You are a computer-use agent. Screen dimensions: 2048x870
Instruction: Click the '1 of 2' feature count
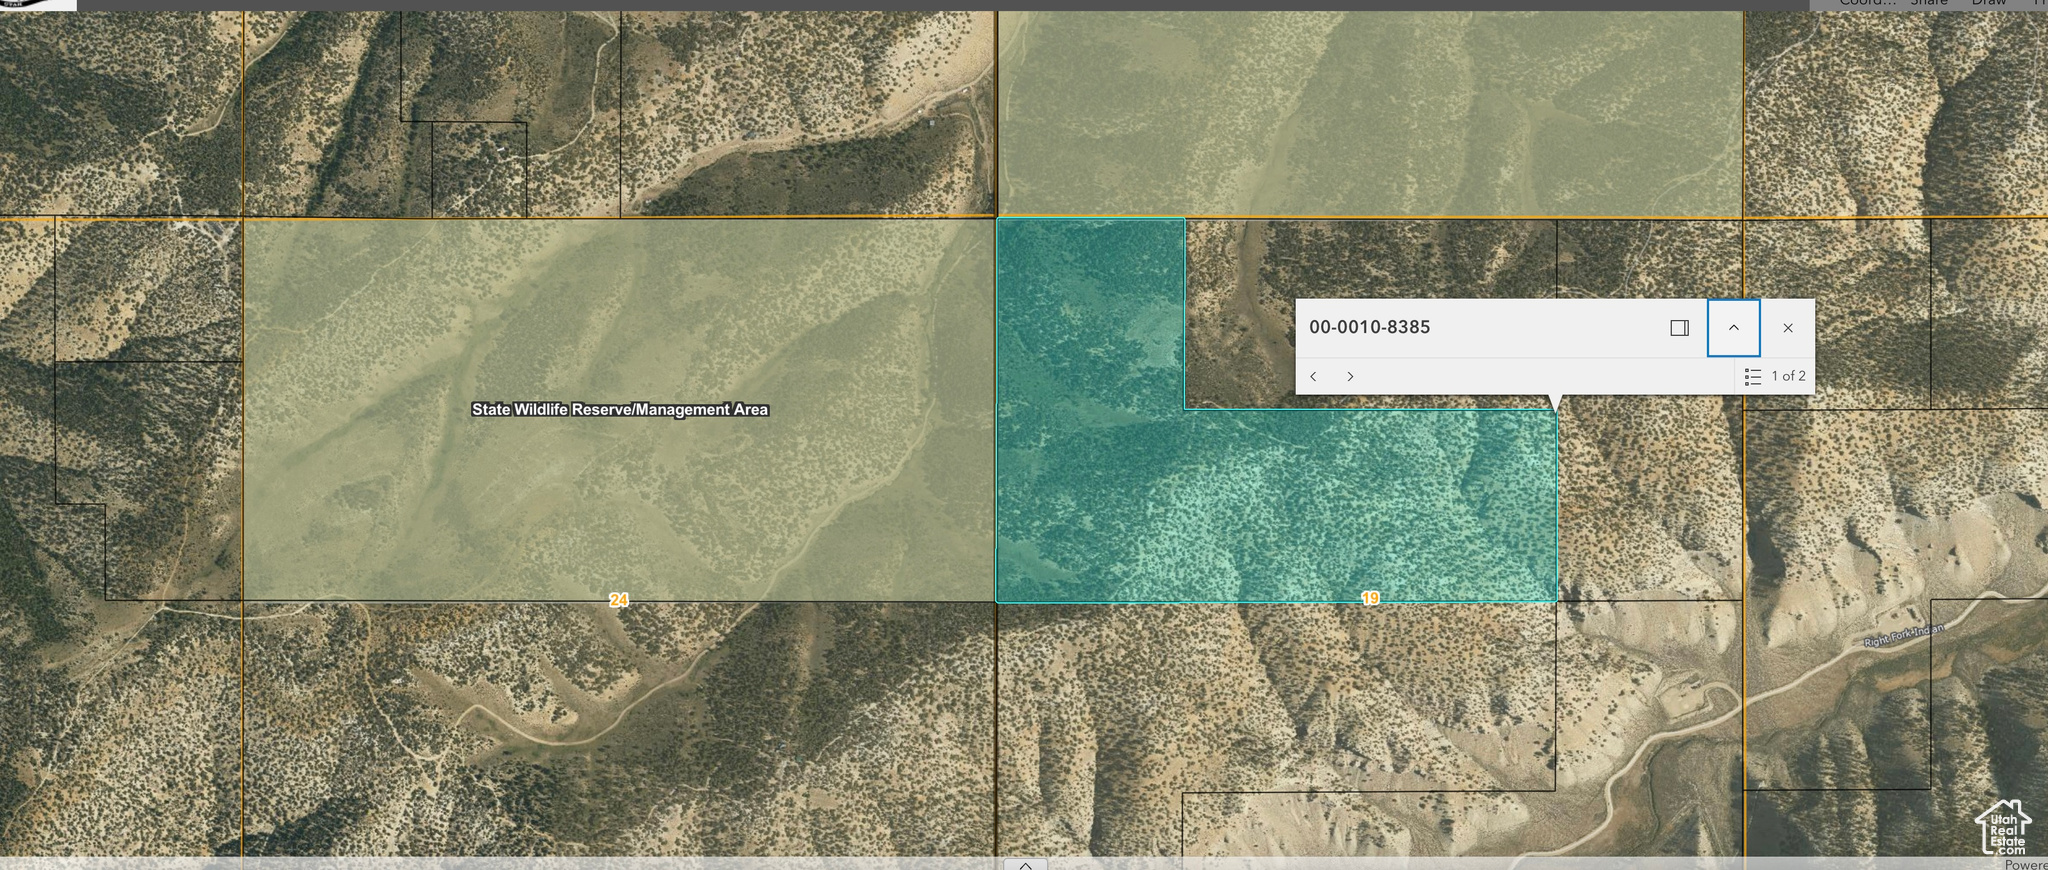(1788, 377)
